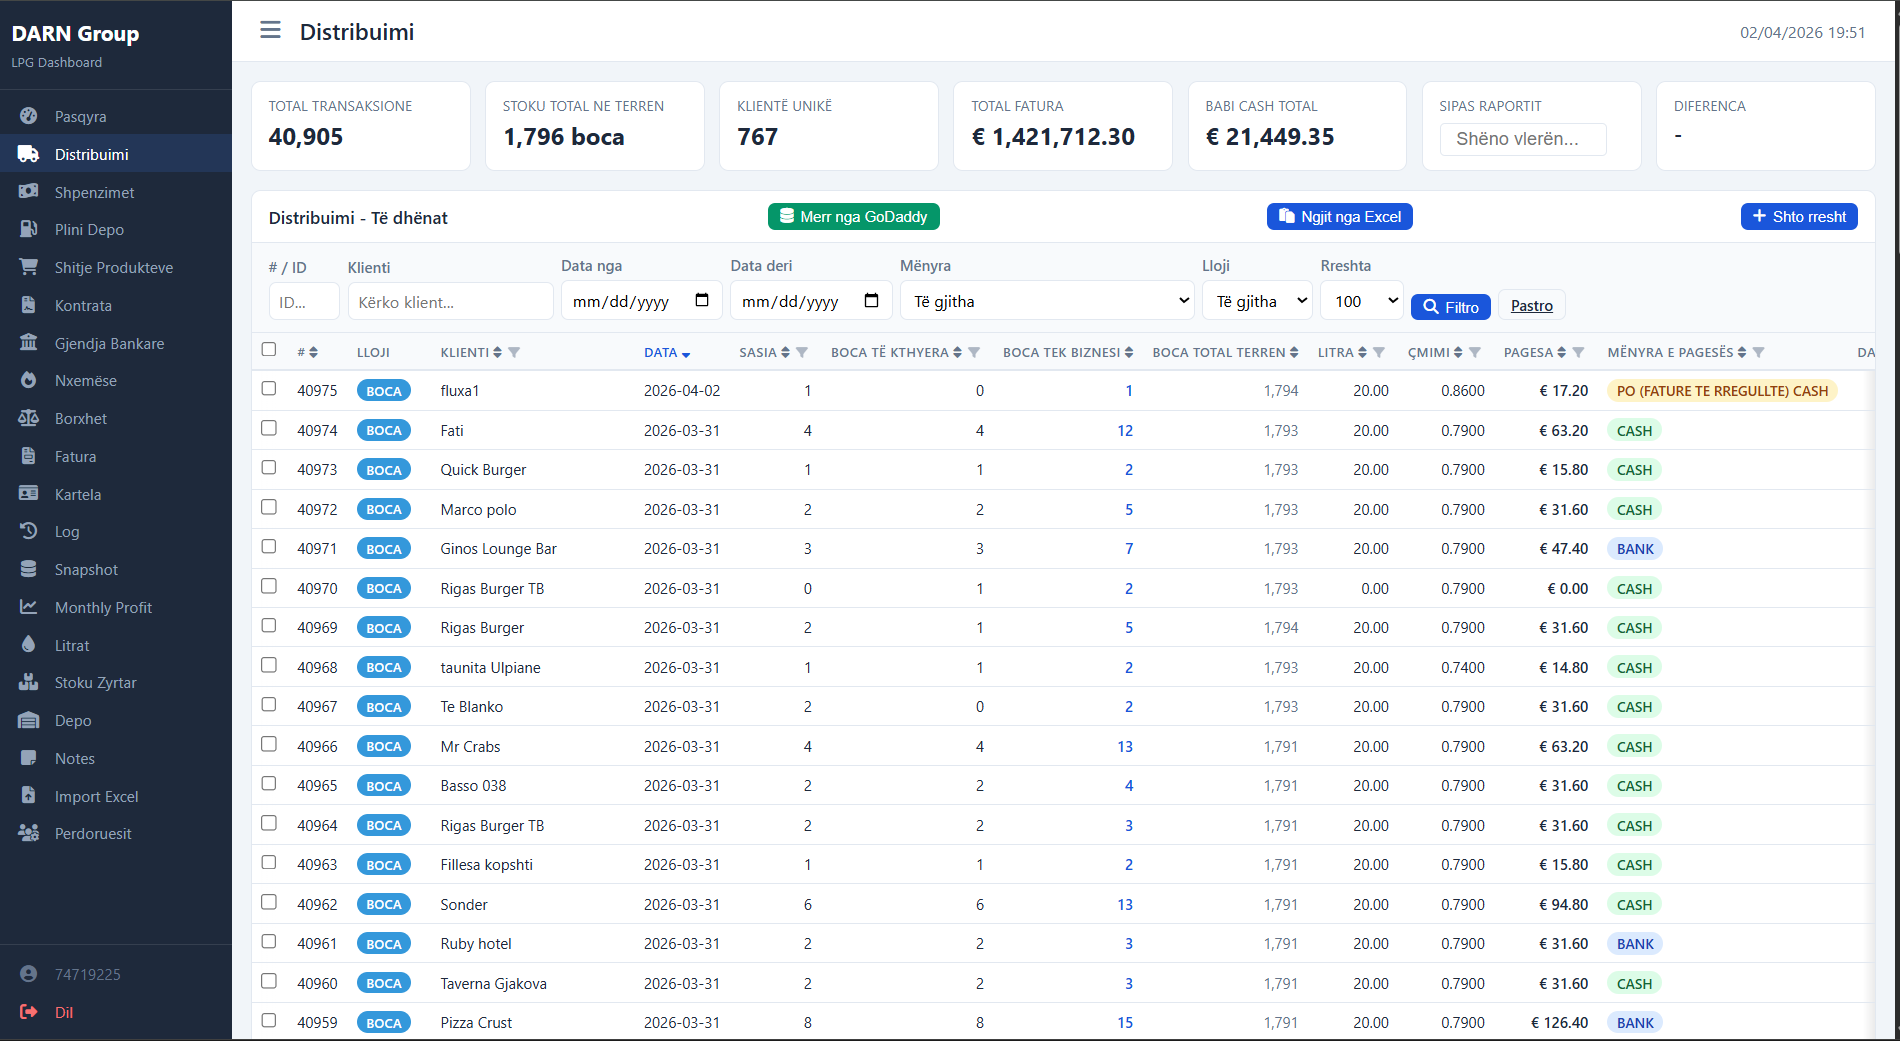Open the Notes section from sidebar

point(73,758)
